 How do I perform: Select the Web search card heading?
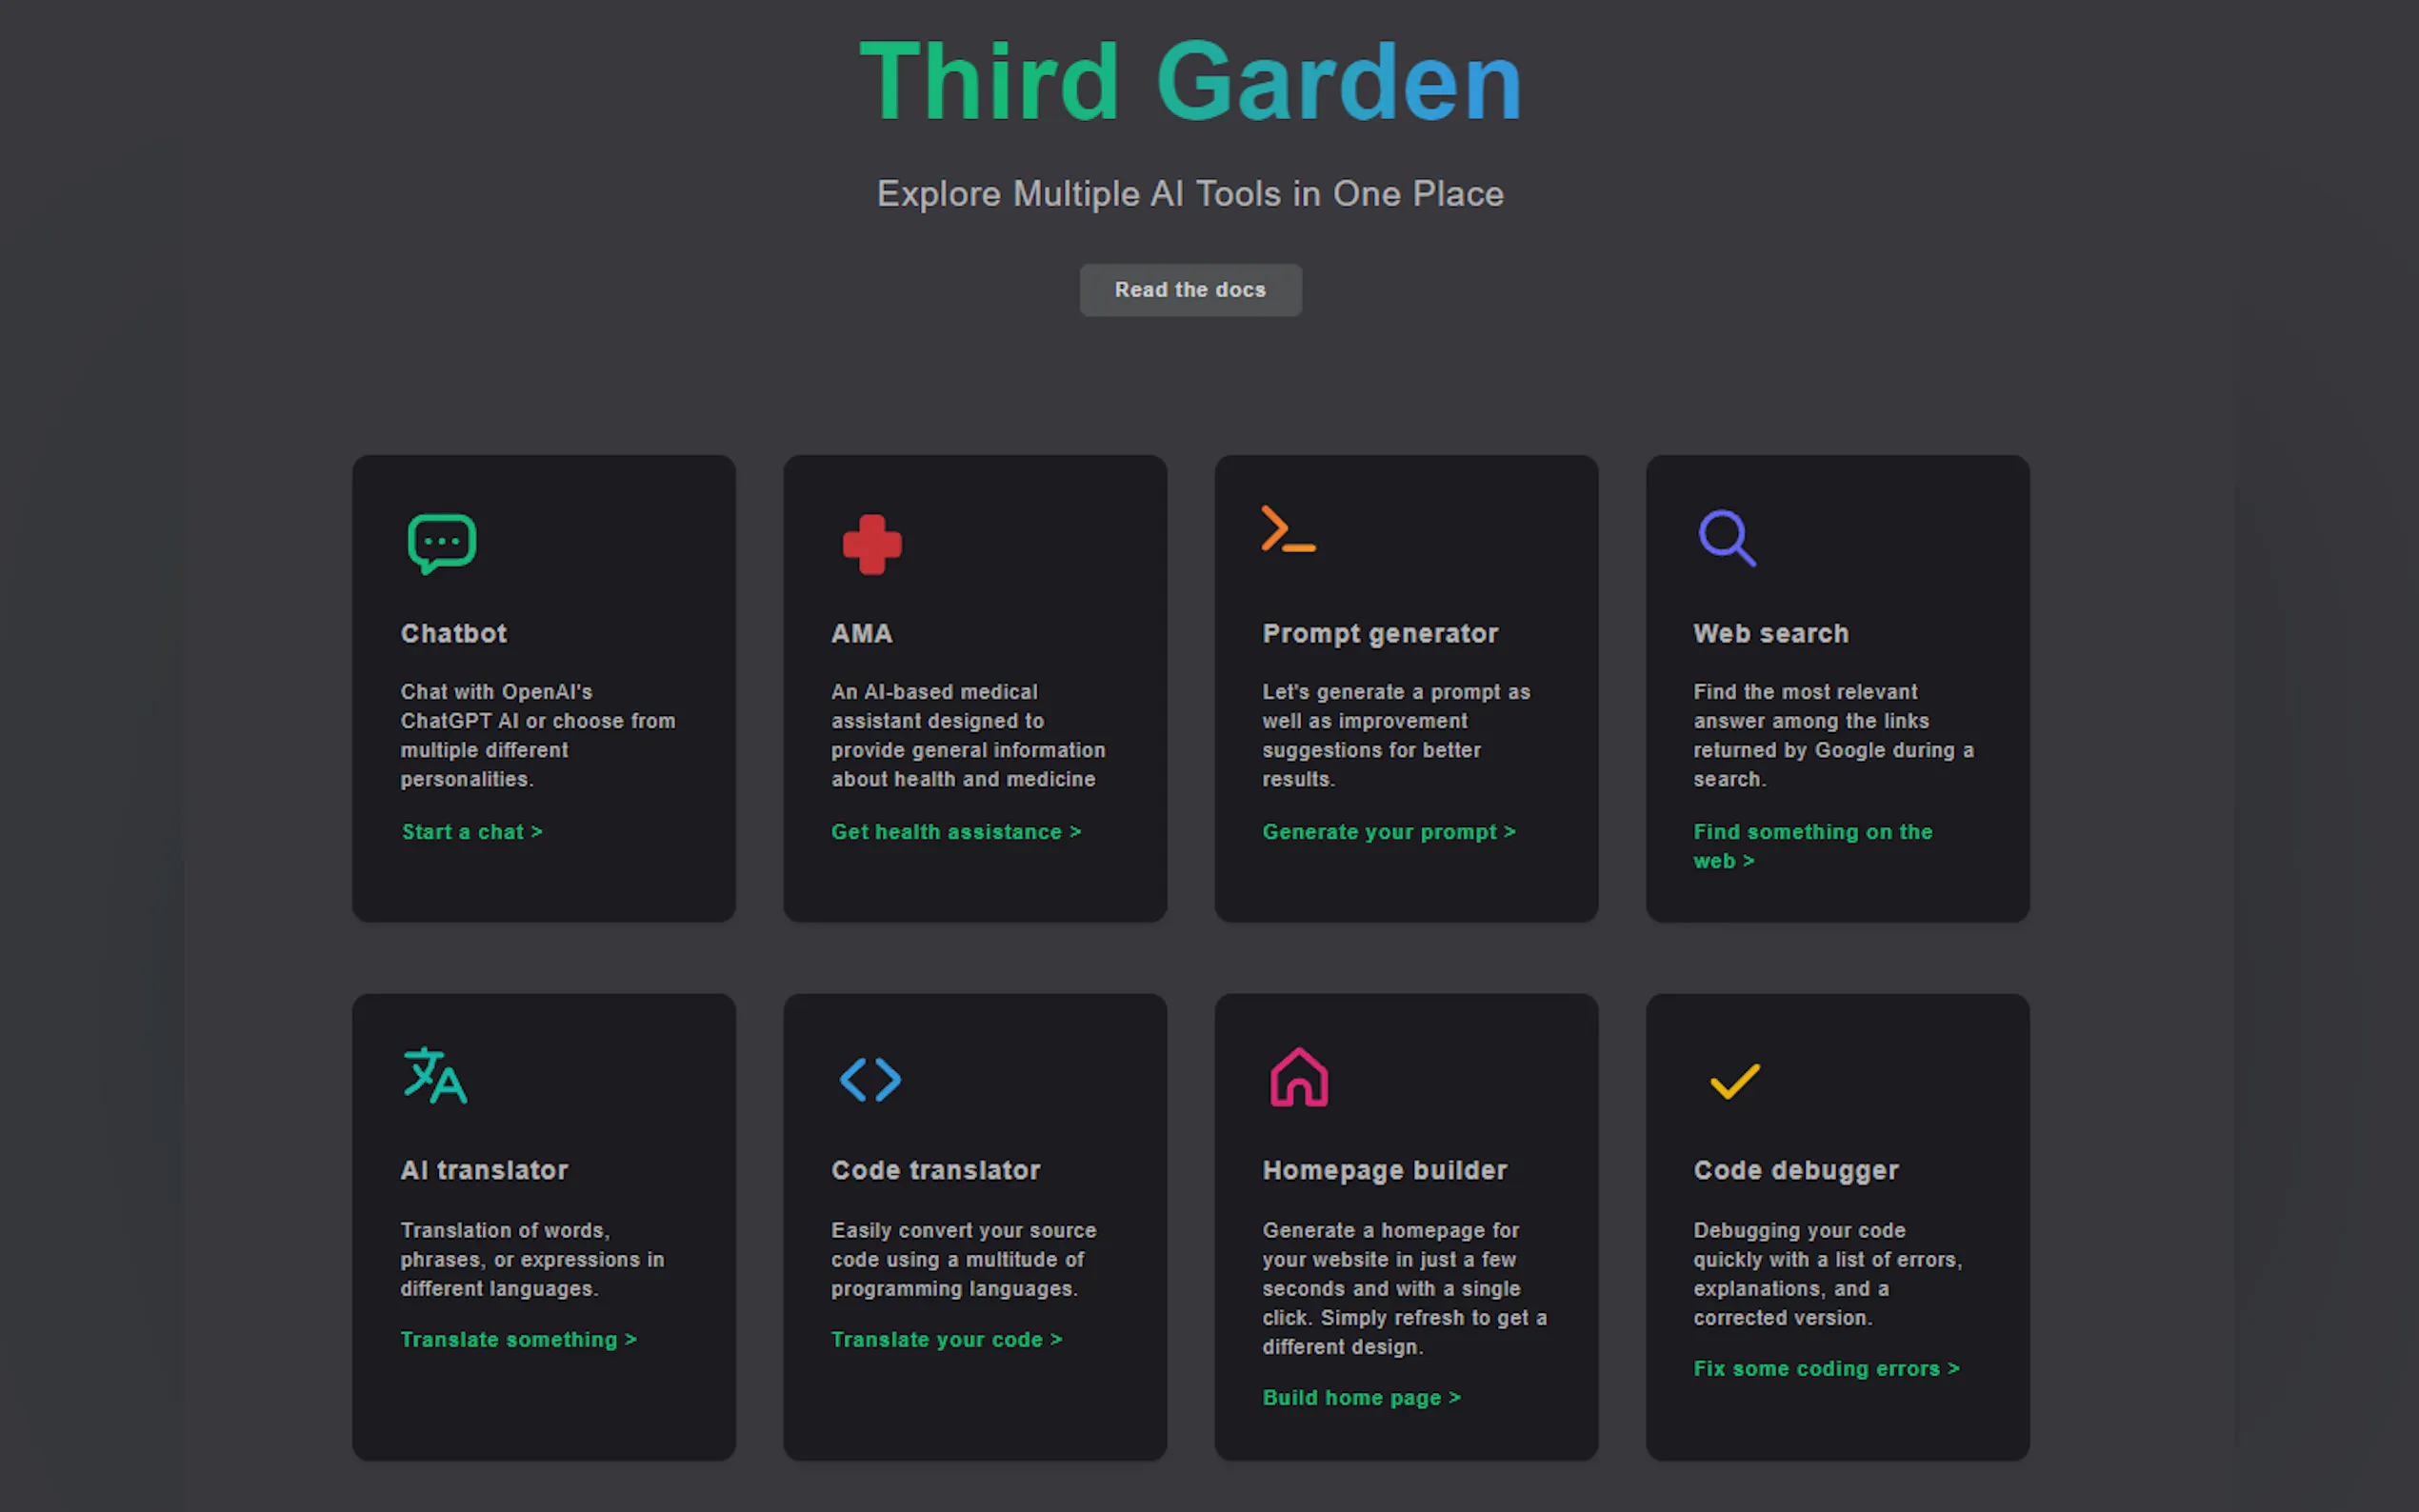(x=1770, y=633)
